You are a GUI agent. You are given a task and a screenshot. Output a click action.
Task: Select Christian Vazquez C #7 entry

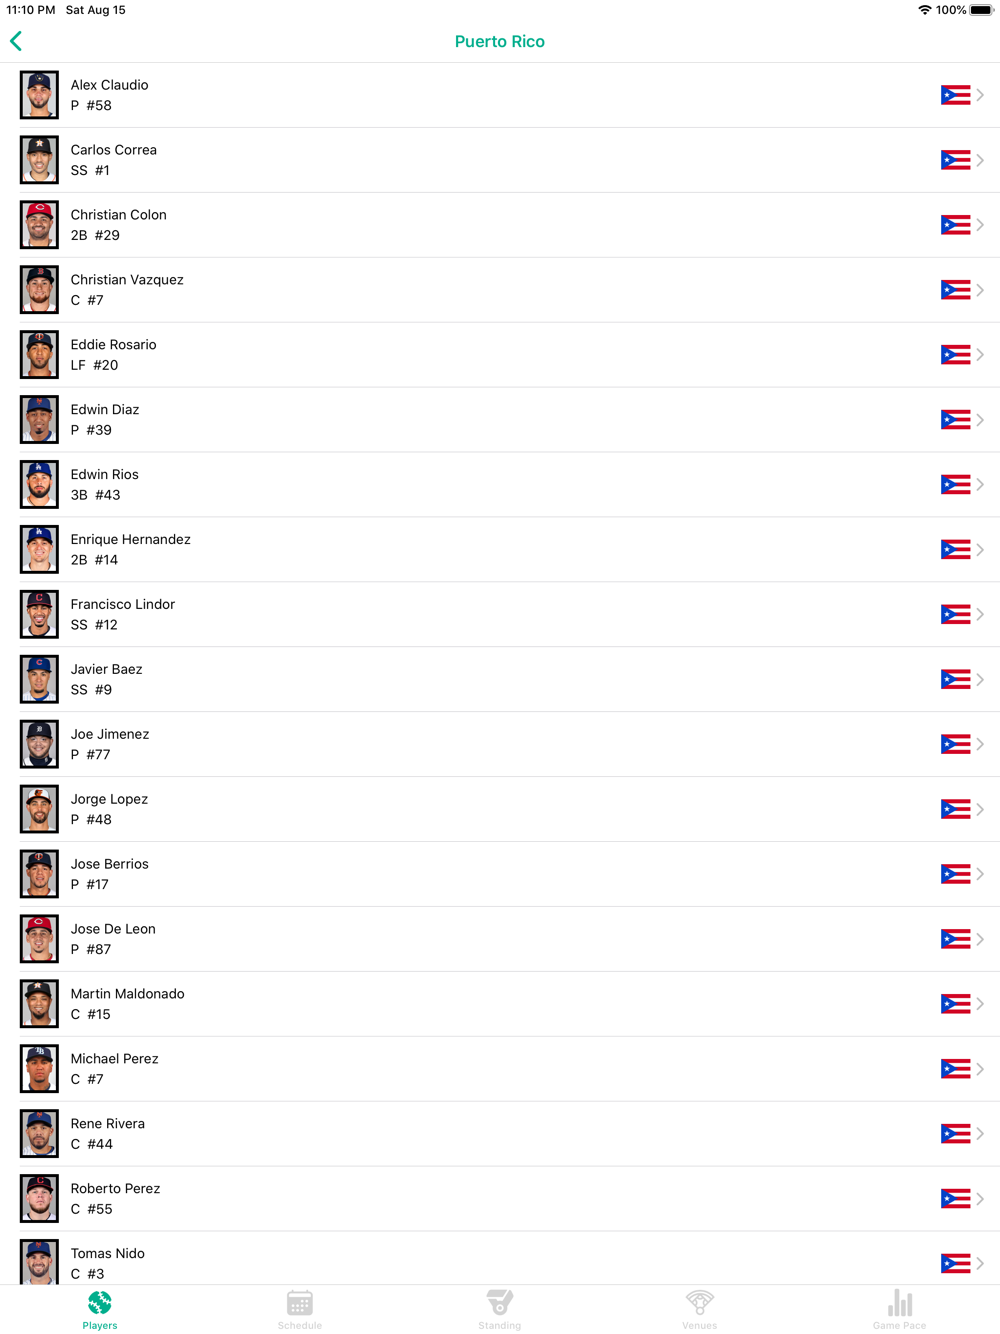[x=500, y=290]
